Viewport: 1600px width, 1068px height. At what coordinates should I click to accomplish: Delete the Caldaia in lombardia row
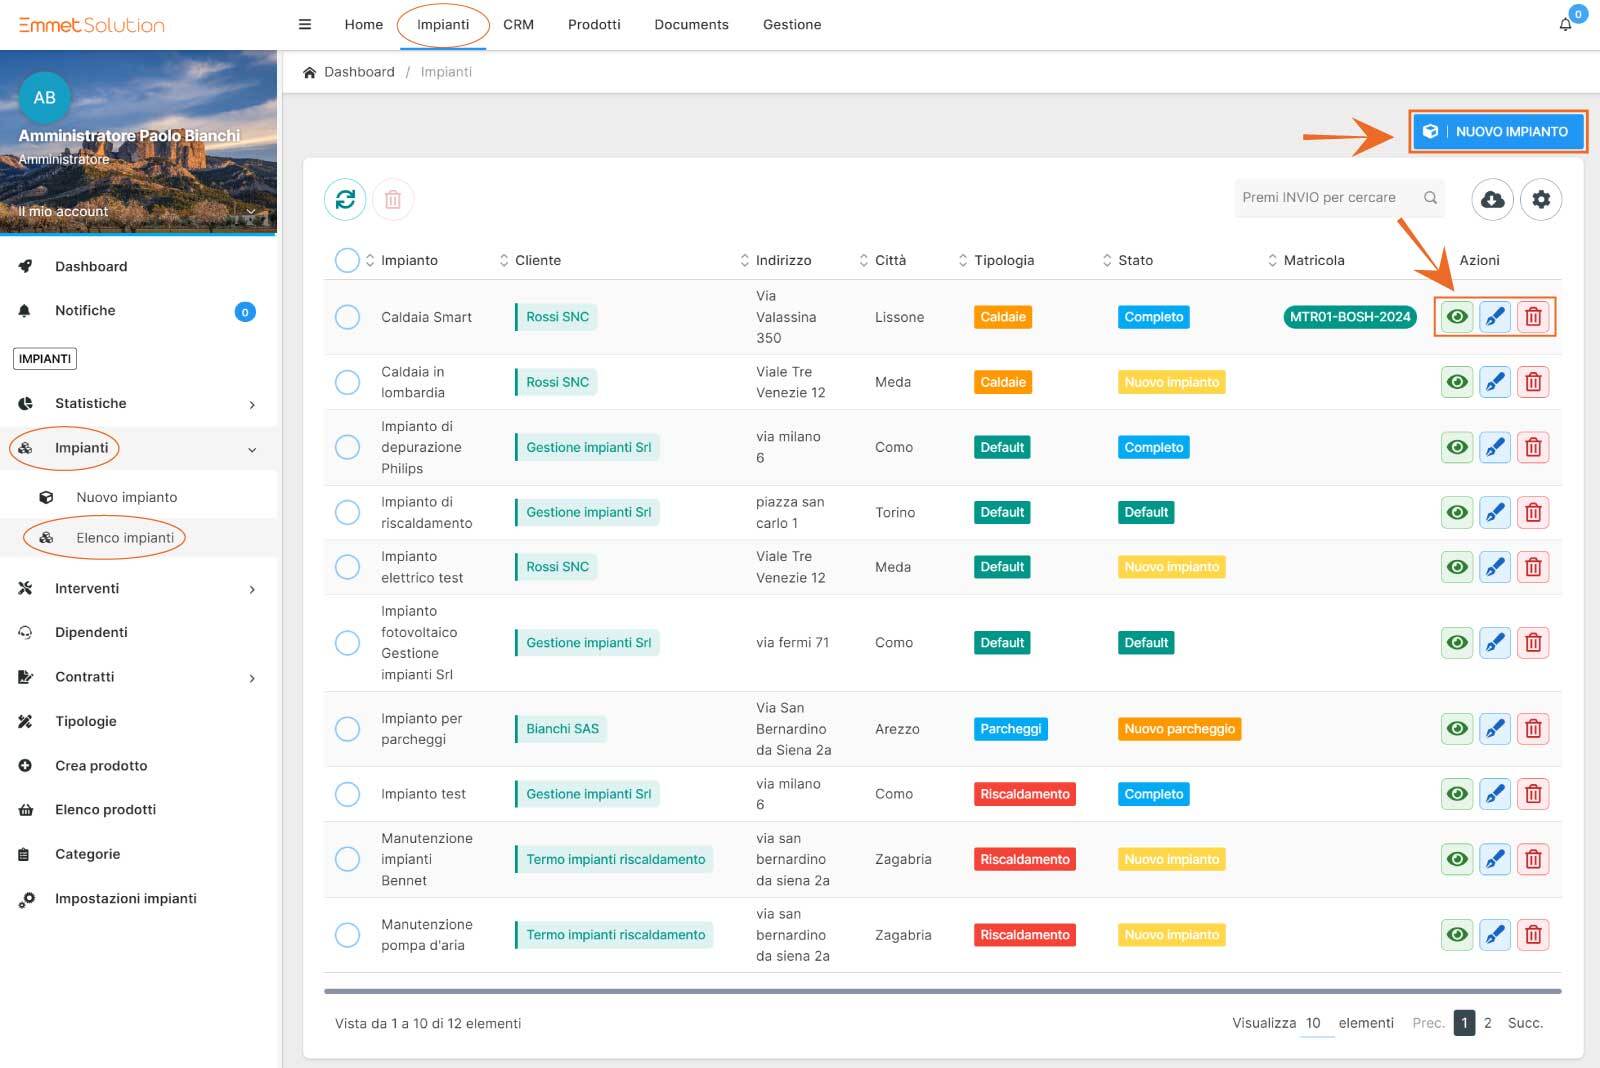pos(1533,382)
